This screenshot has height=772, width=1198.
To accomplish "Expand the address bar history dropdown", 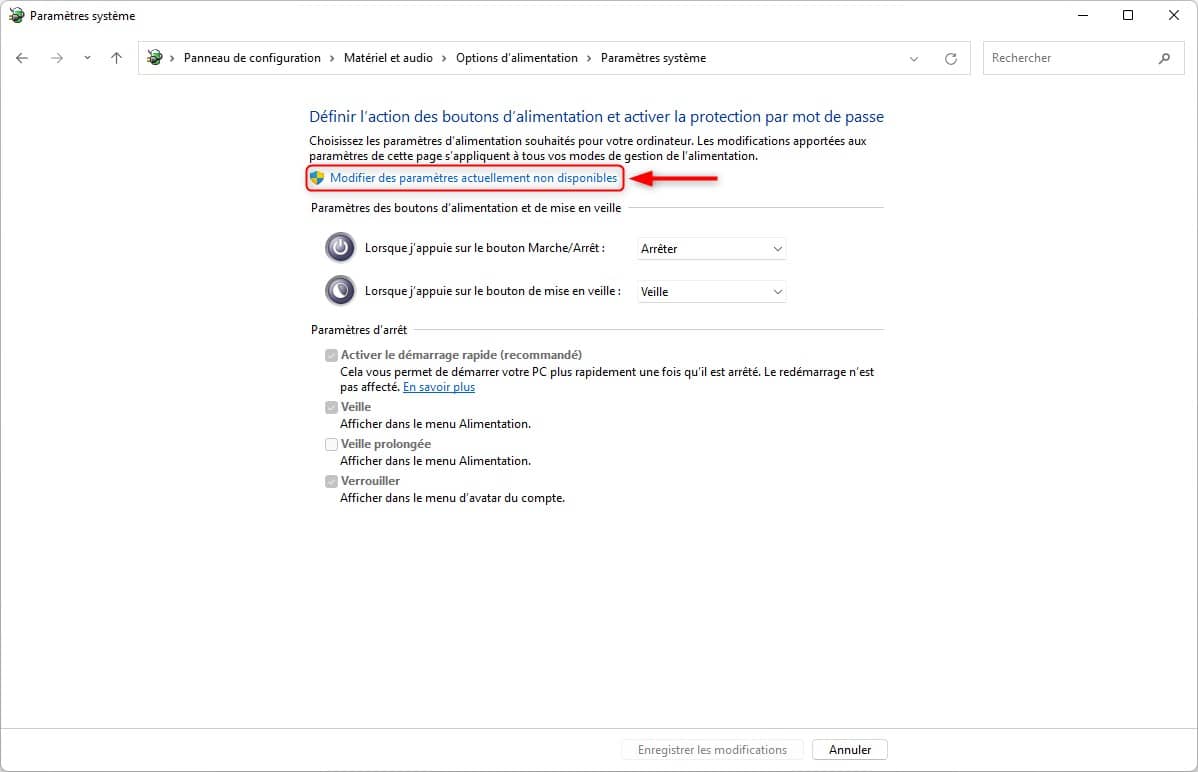I will pos(914,59).
